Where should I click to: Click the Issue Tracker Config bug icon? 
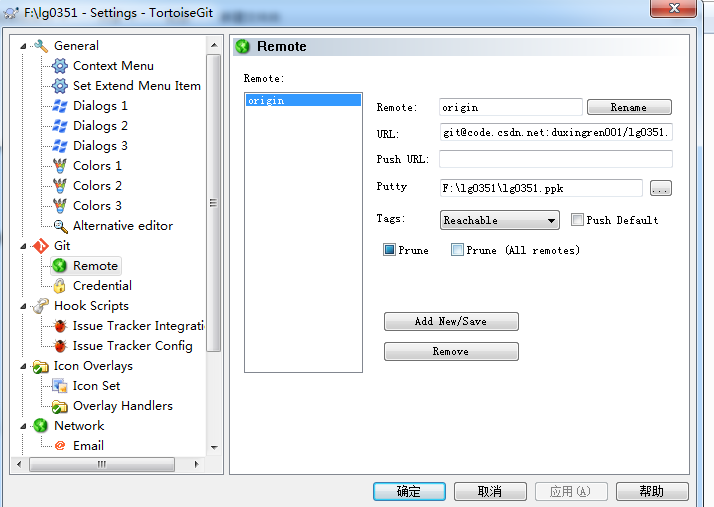60,346
